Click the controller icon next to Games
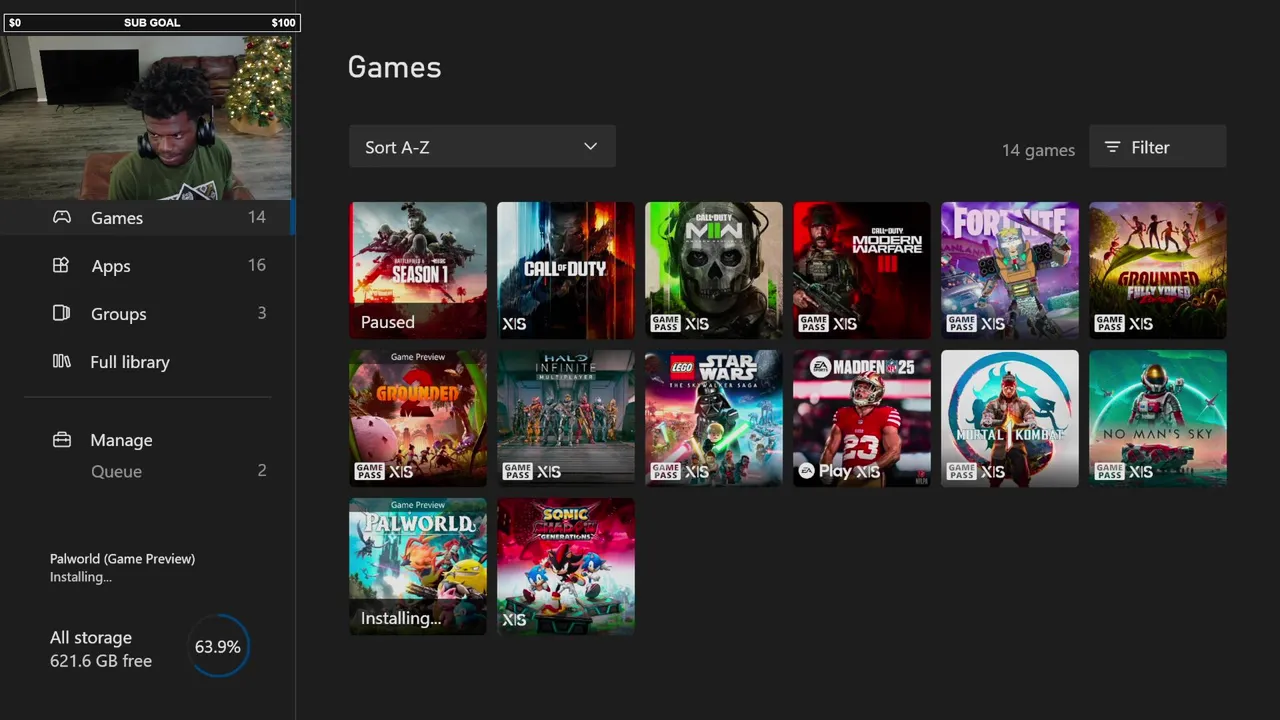The image size is (1280, 720). pyautogui.click(x=62, y=217)
